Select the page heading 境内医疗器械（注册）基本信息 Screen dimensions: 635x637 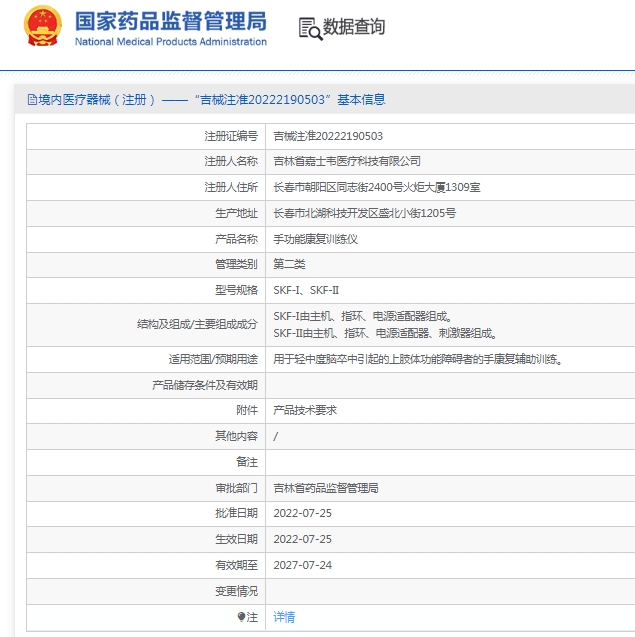click(x=206, y=100)
